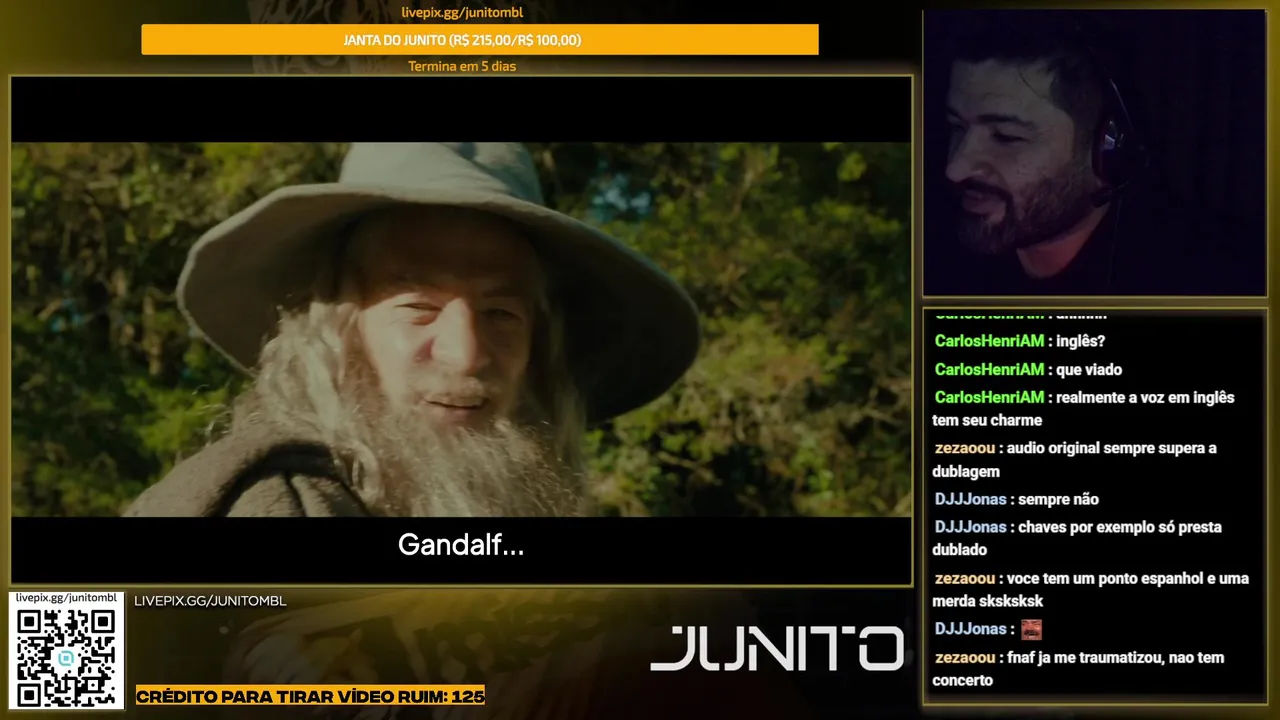Click zezaoou message 'fnaf ja me traumatizou'

coord(1078,668)
